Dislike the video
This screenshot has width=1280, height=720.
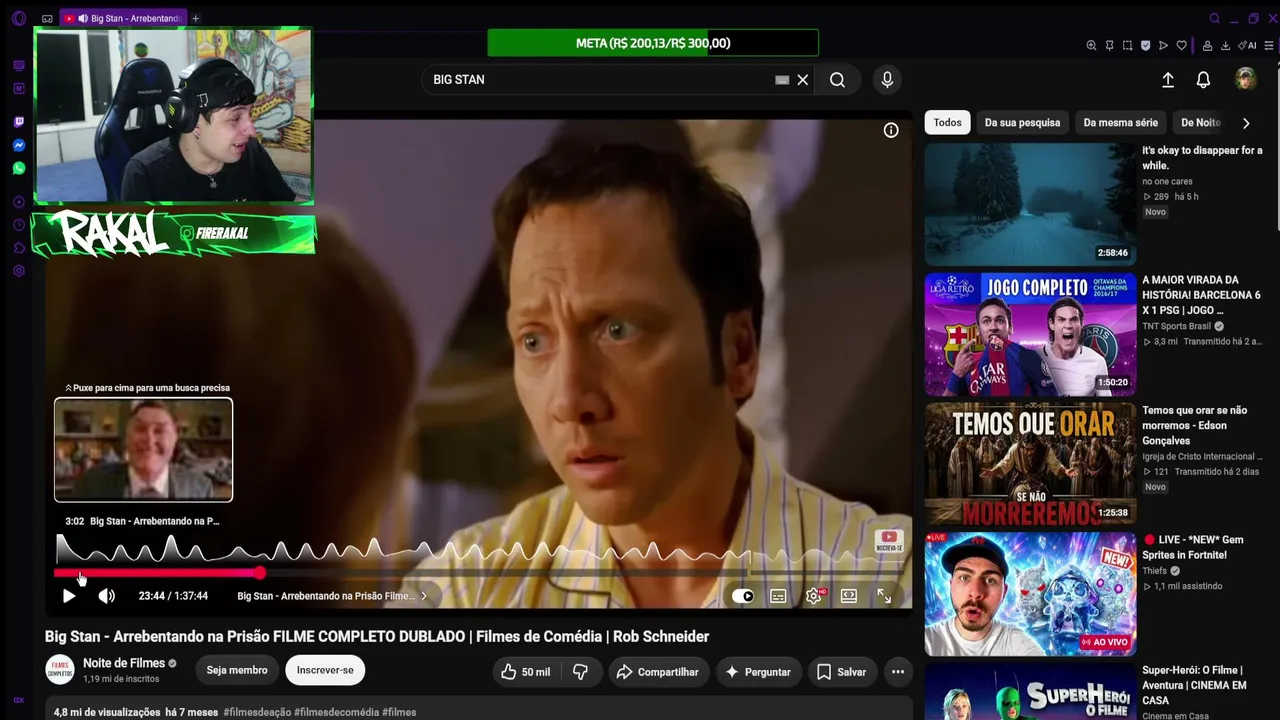tap(580, 672)
